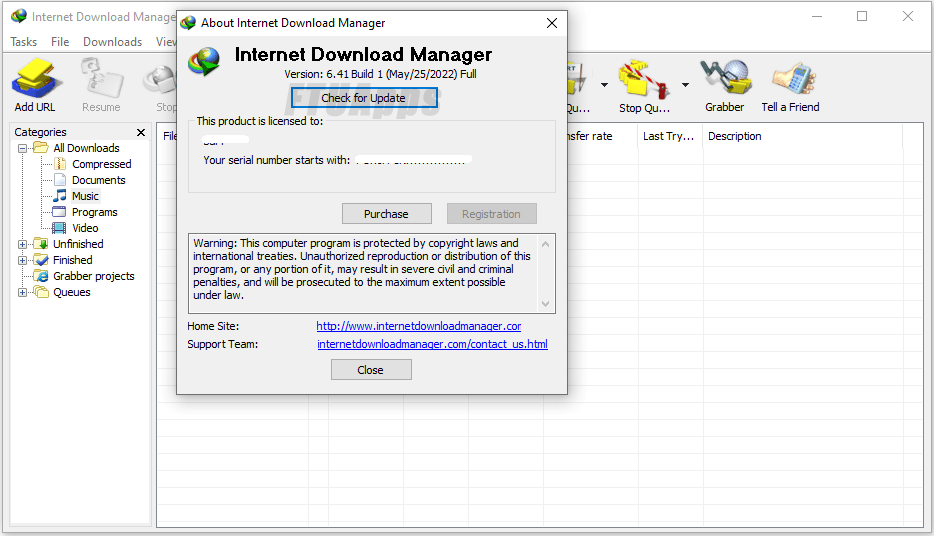Maximize the main IDM window
The width and height of the screenshot is (934, 536).
coord(862,17)
